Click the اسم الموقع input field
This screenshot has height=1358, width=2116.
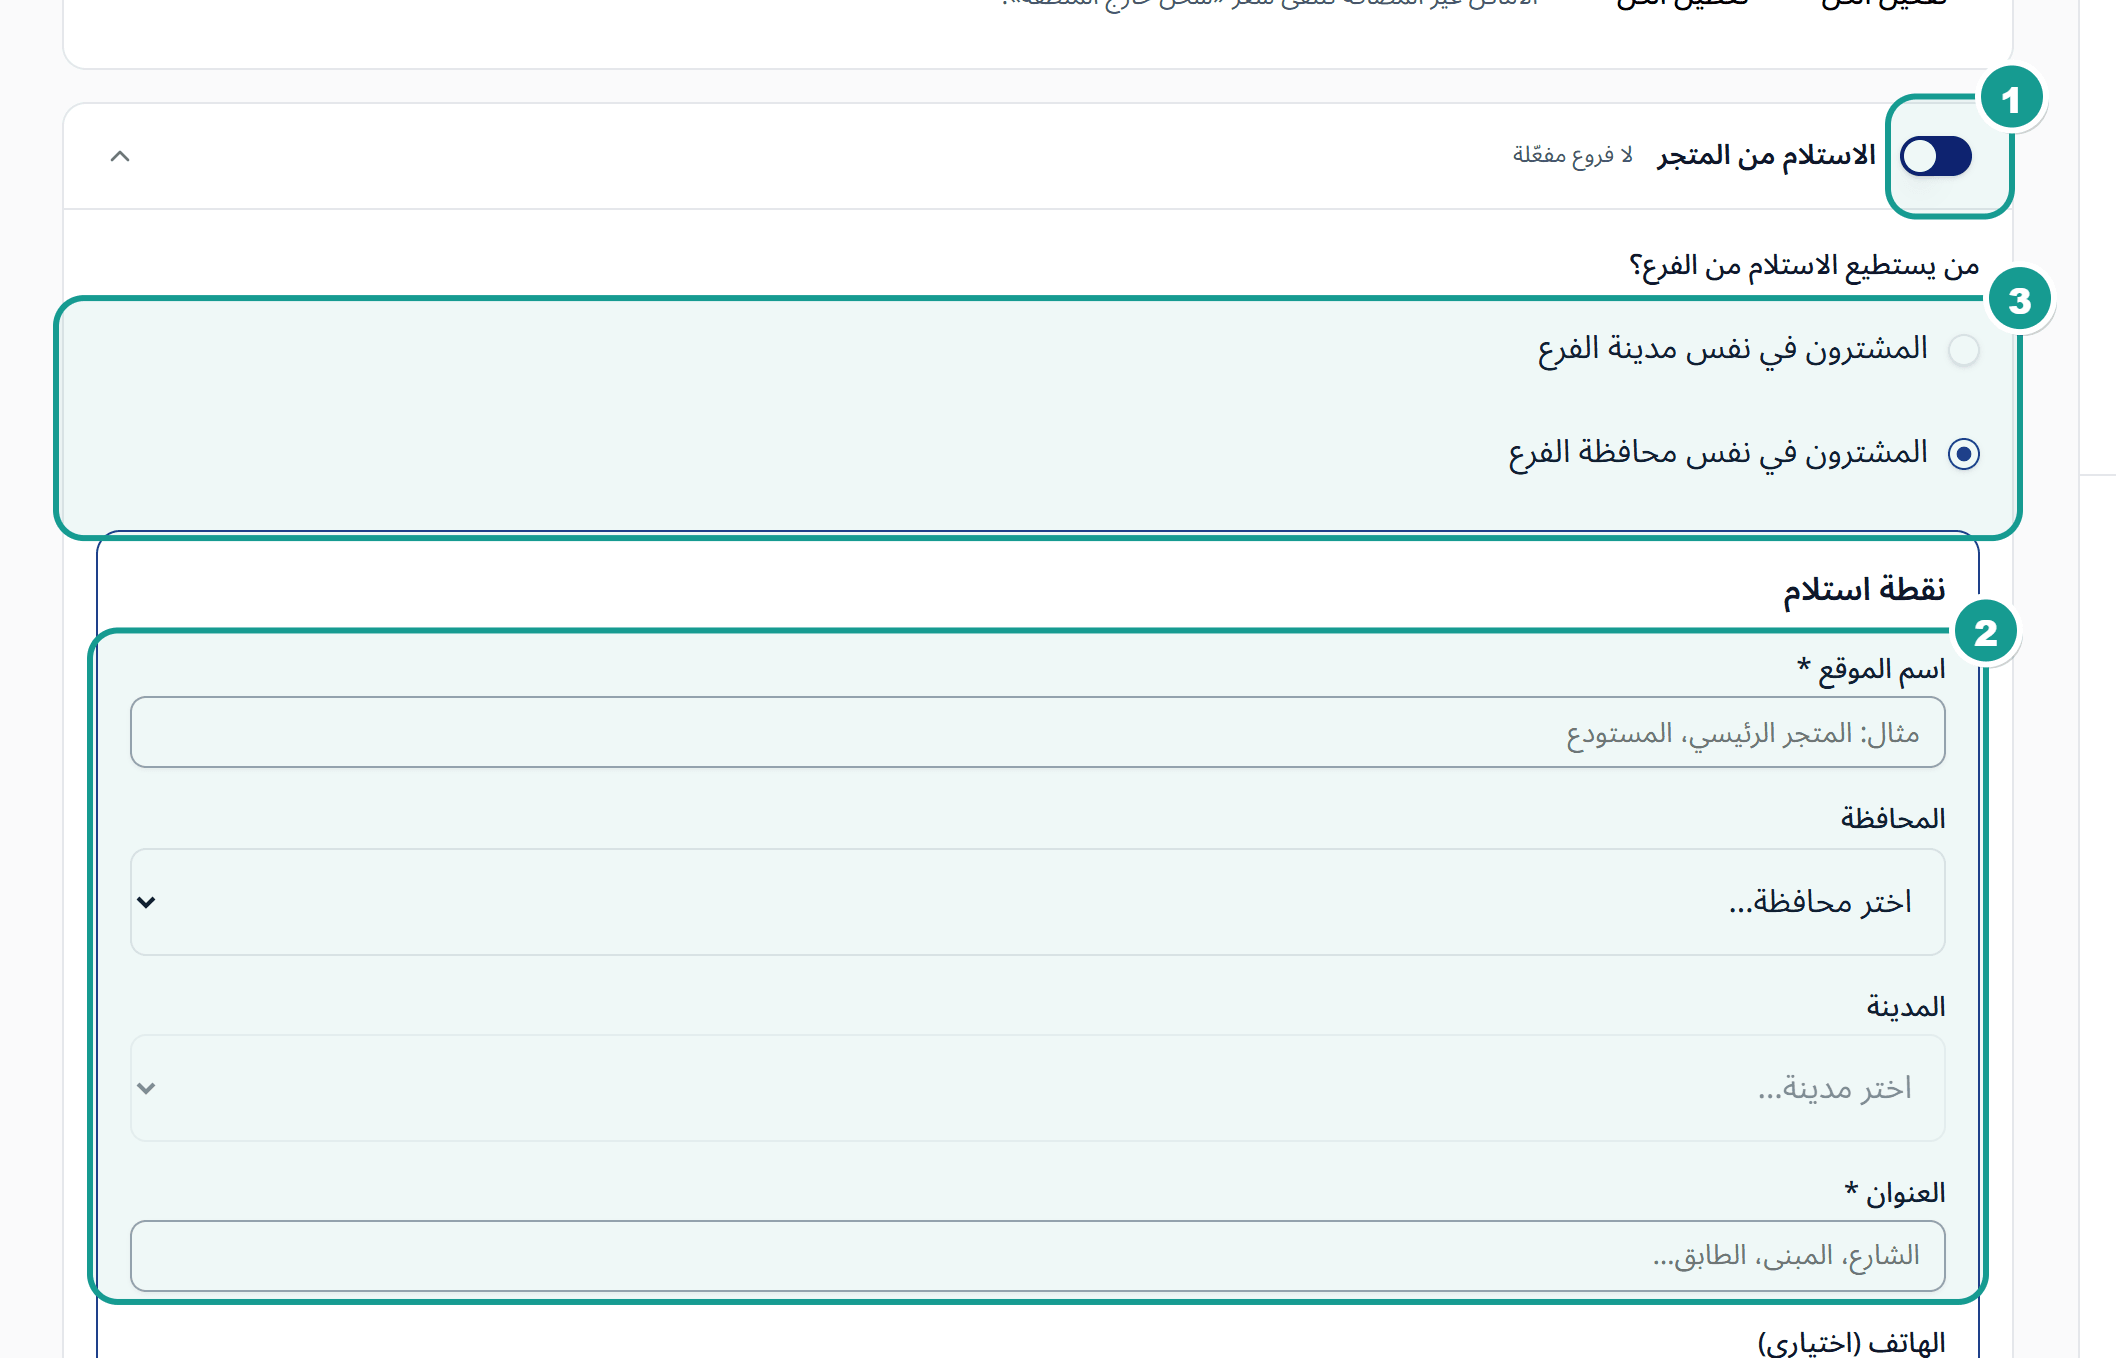1038,733
